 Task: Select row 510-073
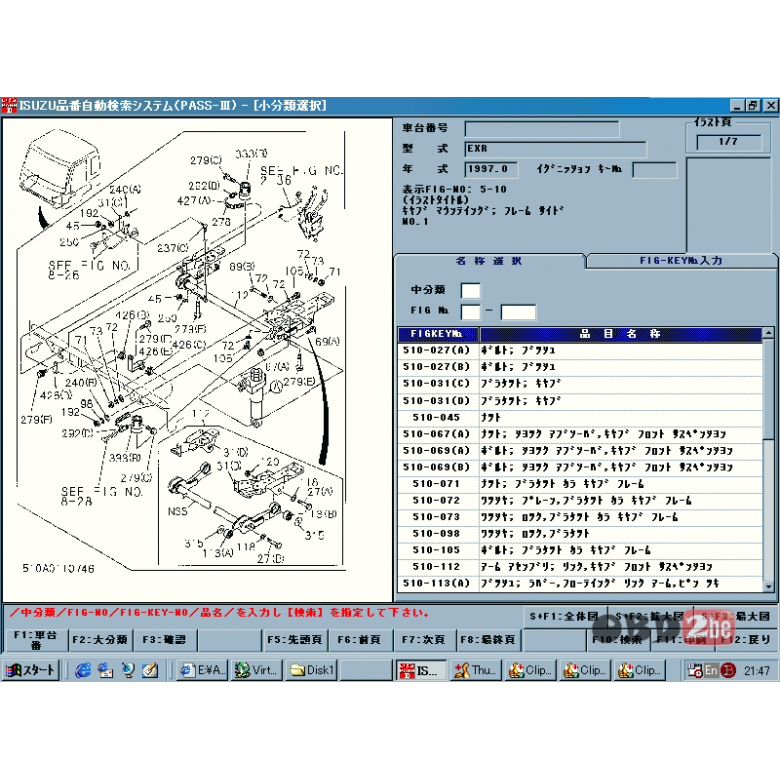coord(580,517)
